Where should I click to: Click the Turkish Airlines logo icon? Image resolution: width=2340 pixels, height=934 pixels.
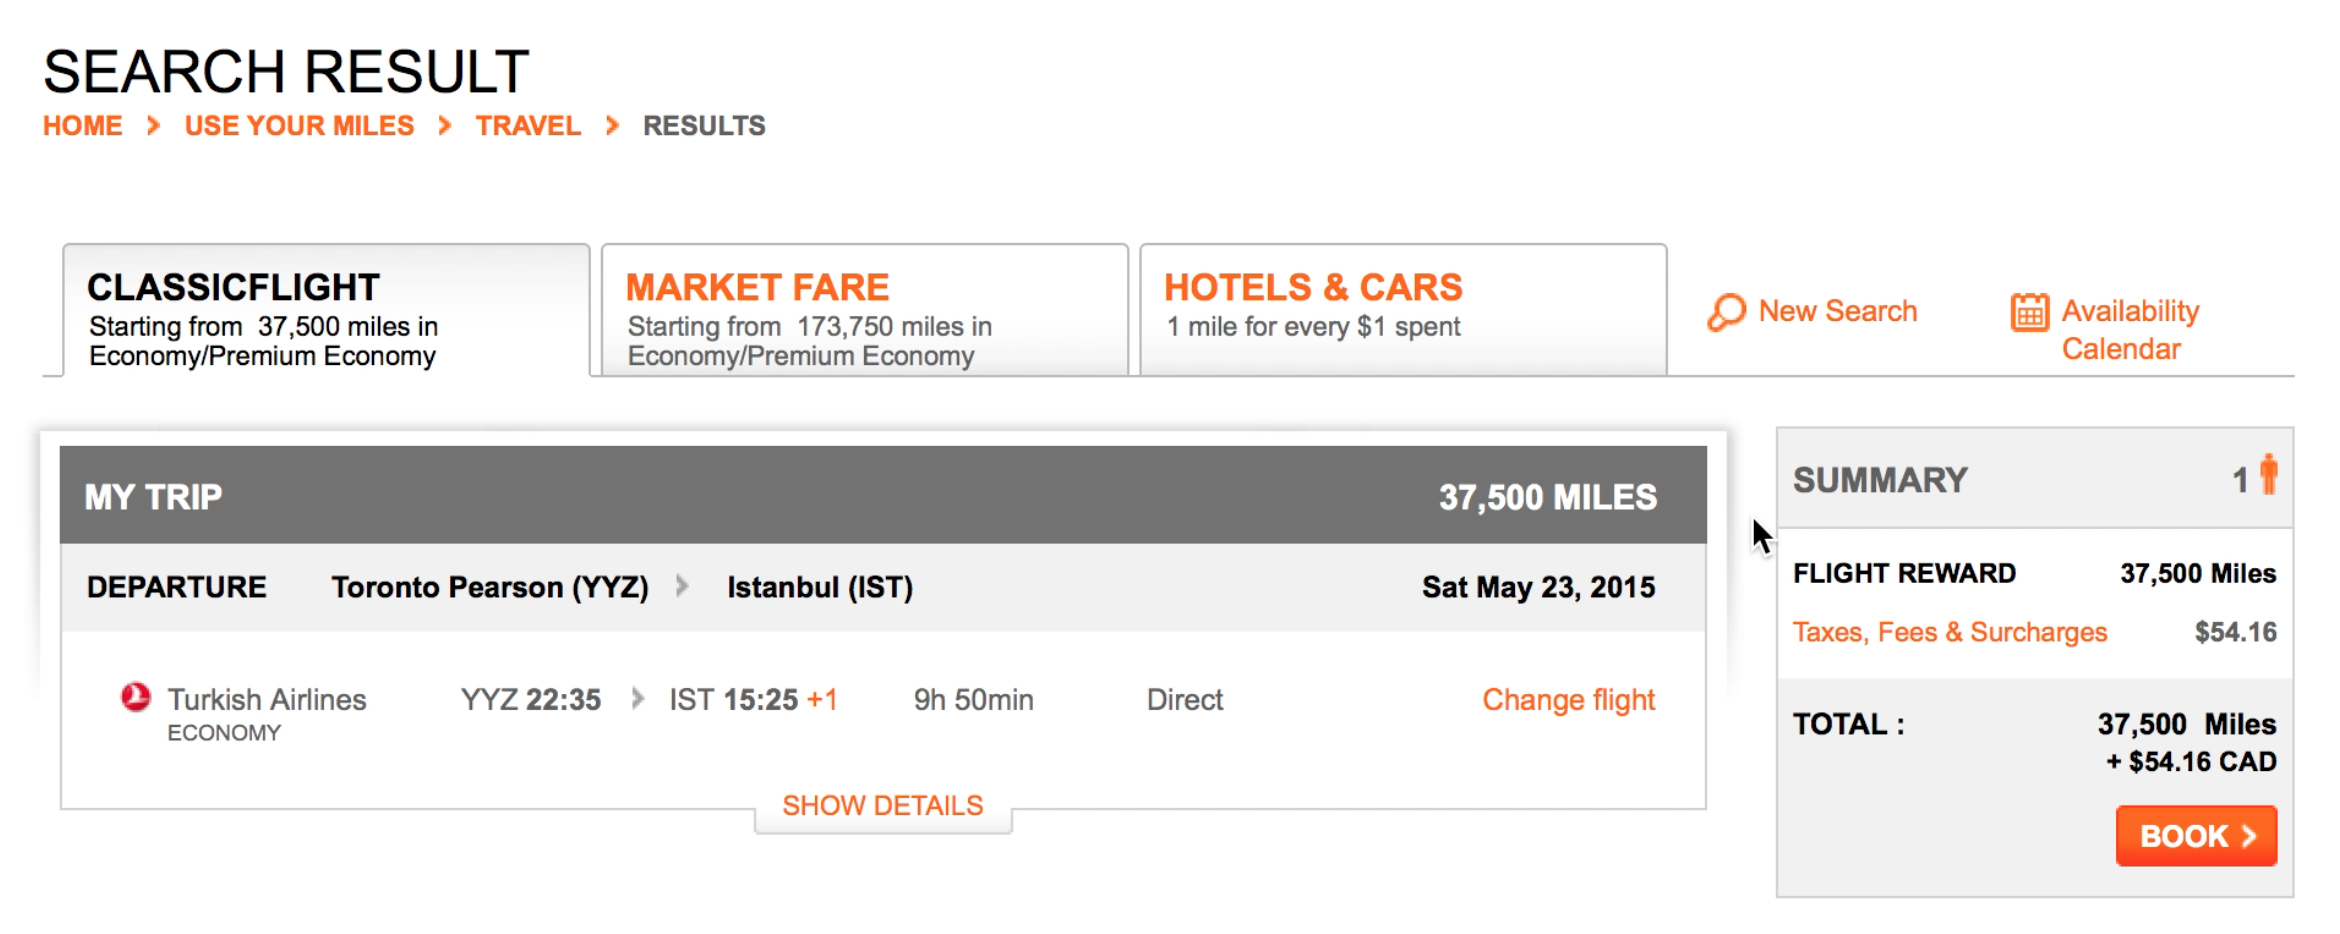tap(136, 697)
